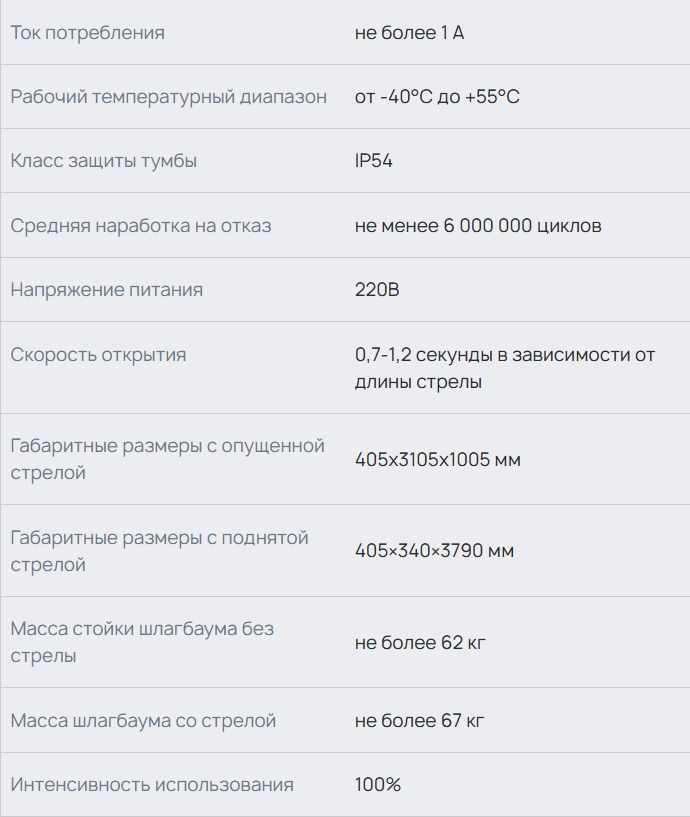Click the 'Скорость открытия' label
The height and width of the screenshot is (817, 690).
pos(98,355)
